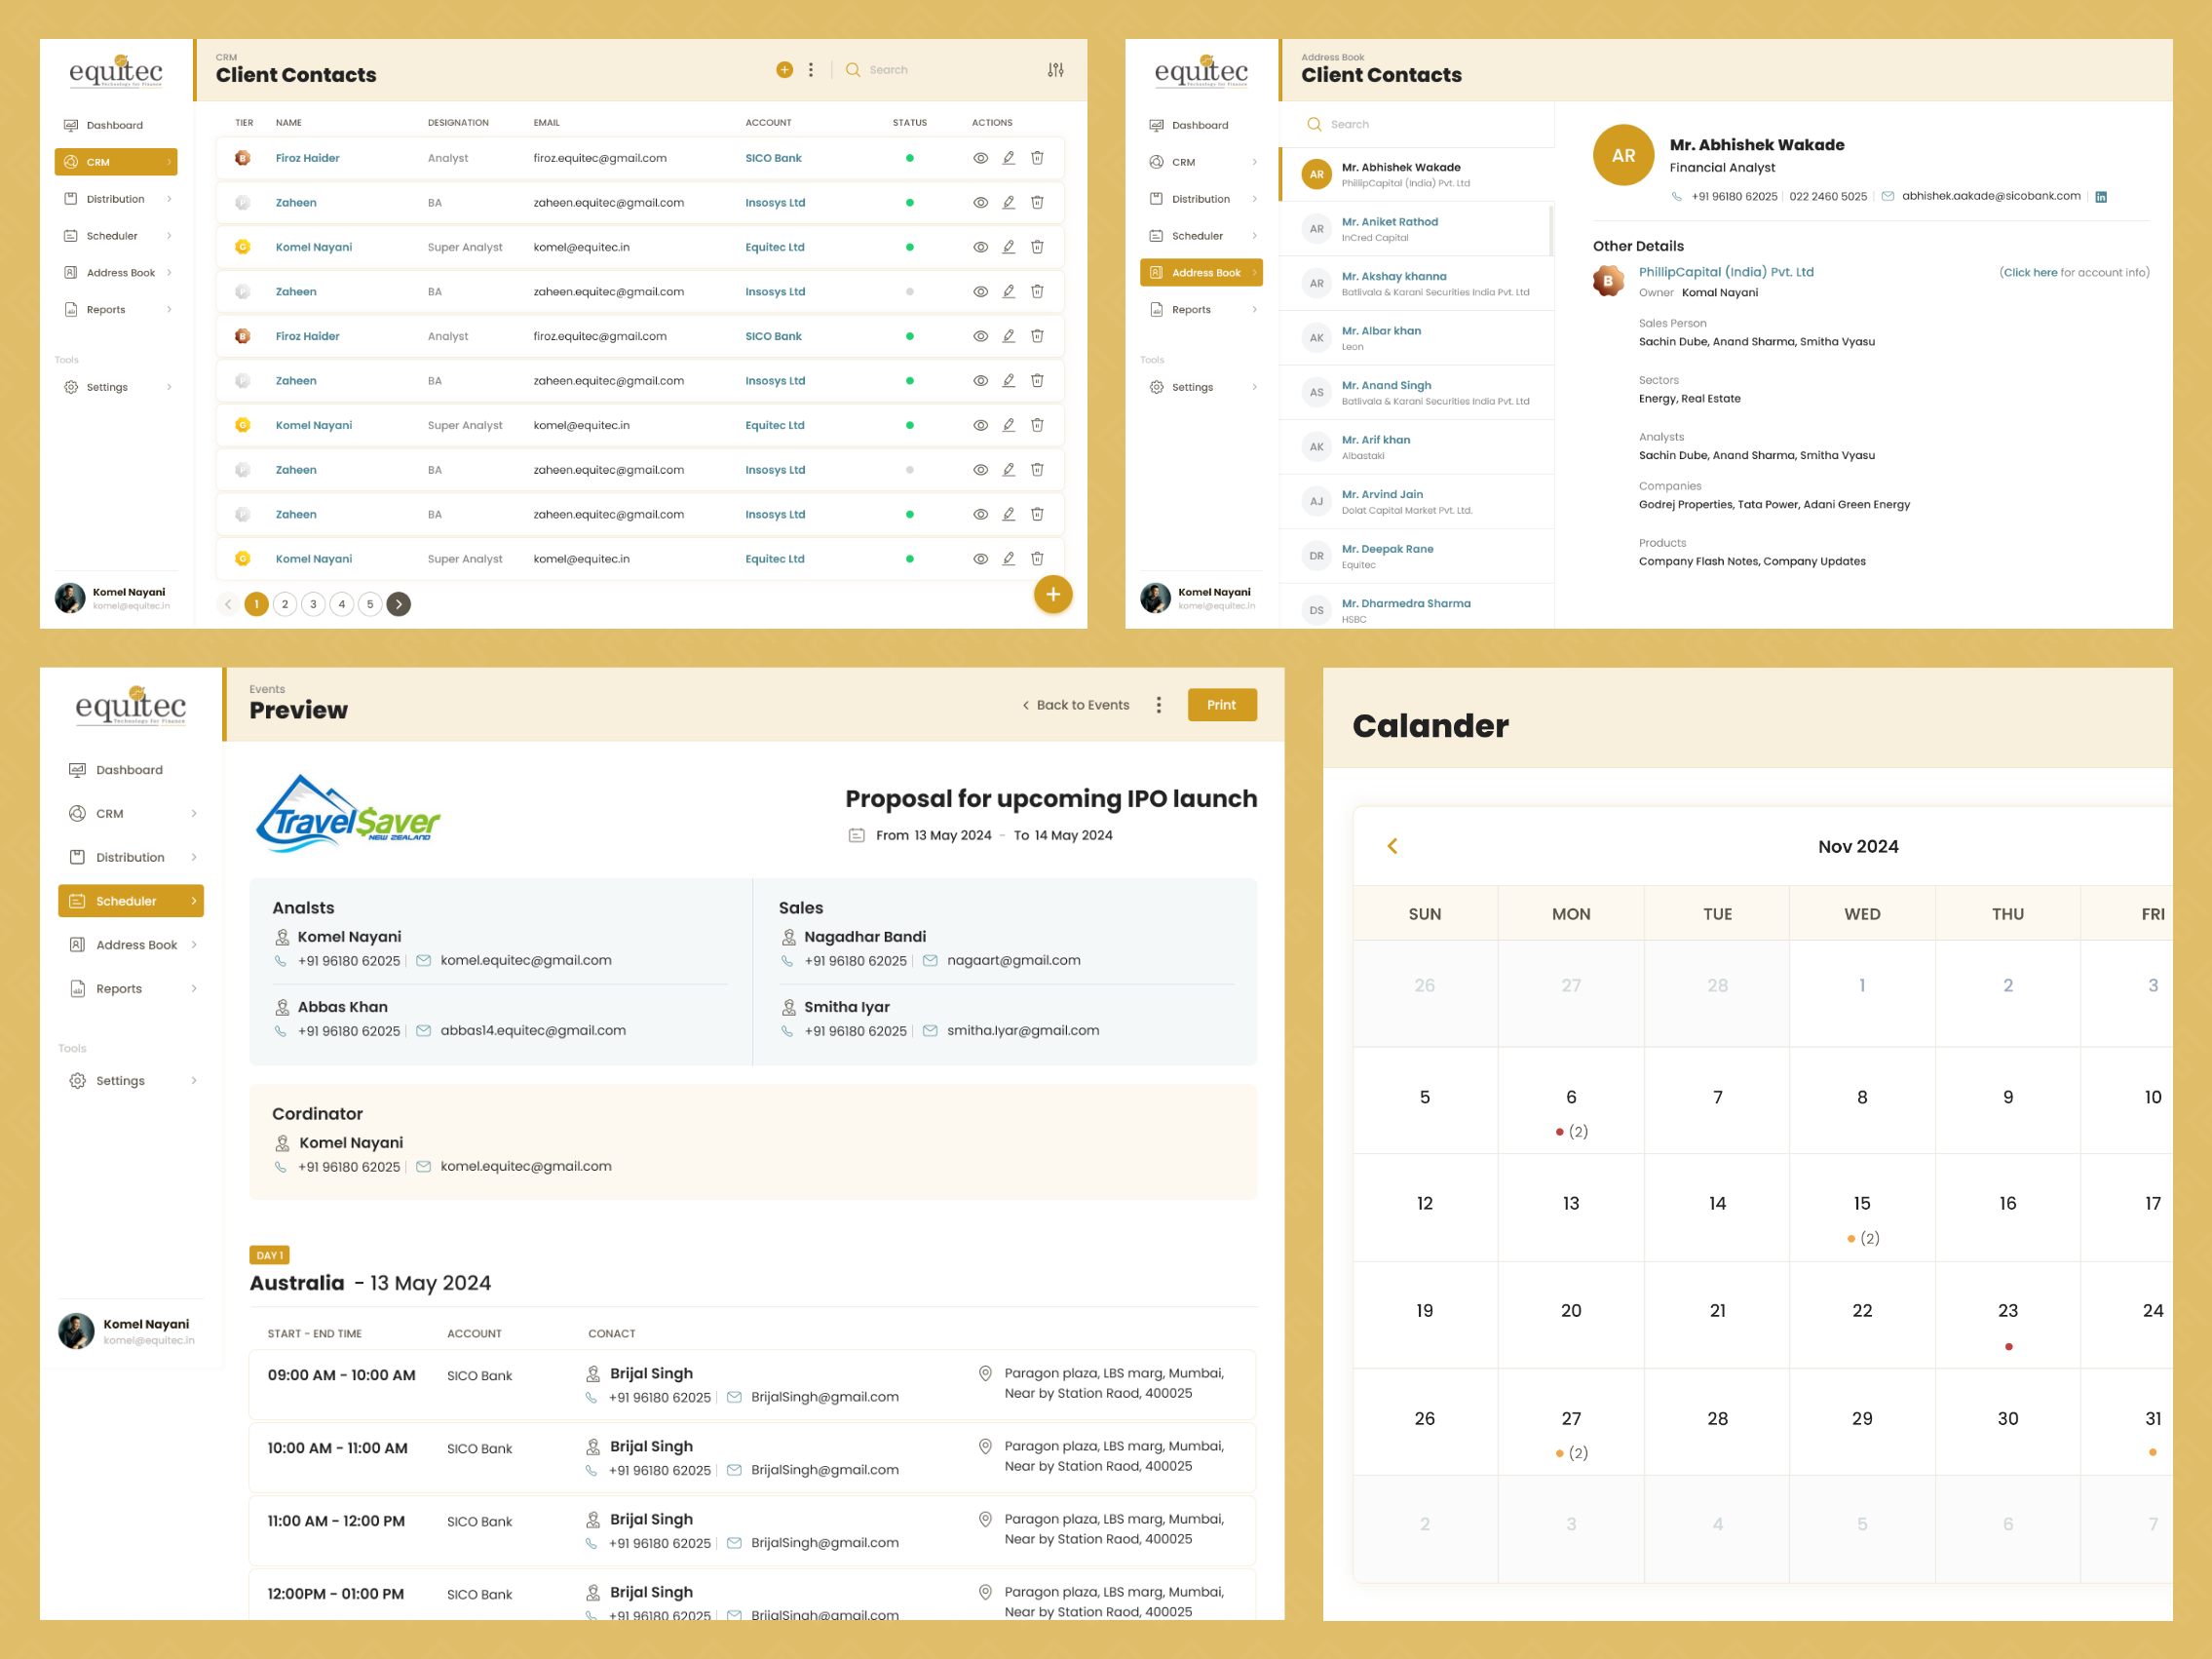Click the phone icon next to +91 96180 62025 in the contact detail
Viewport: 2212px width, 1659px height.
pyautogui.click(x=1677, y=197)
